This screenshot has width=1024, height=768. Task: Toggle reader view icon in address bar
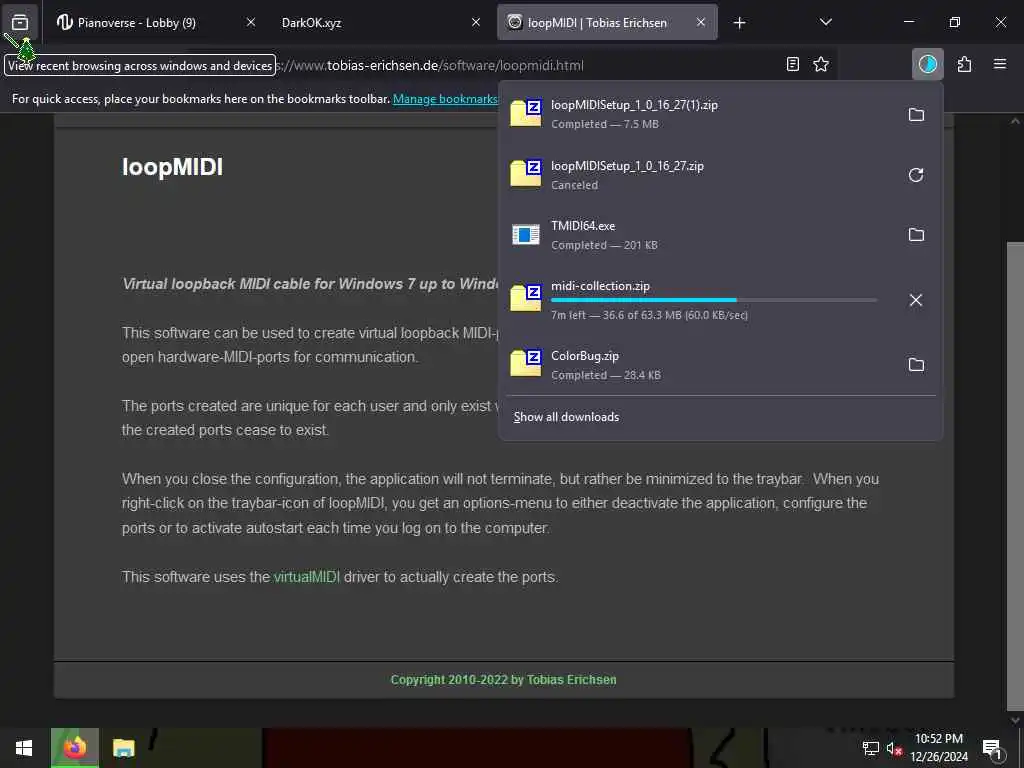[x=793, y=64]
